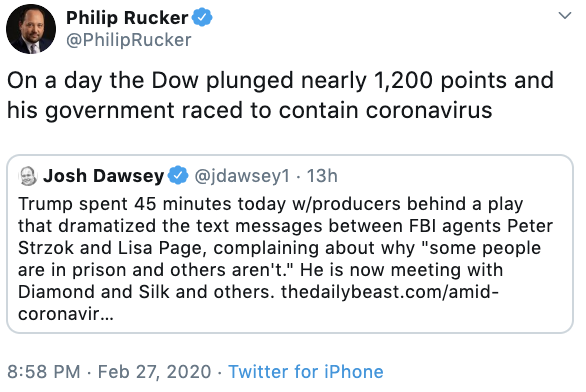Click Josh Dawsey's verified checkmark badge
Image resolution: width=586 pixels, height=392 pixels.
tap(178, 175)
